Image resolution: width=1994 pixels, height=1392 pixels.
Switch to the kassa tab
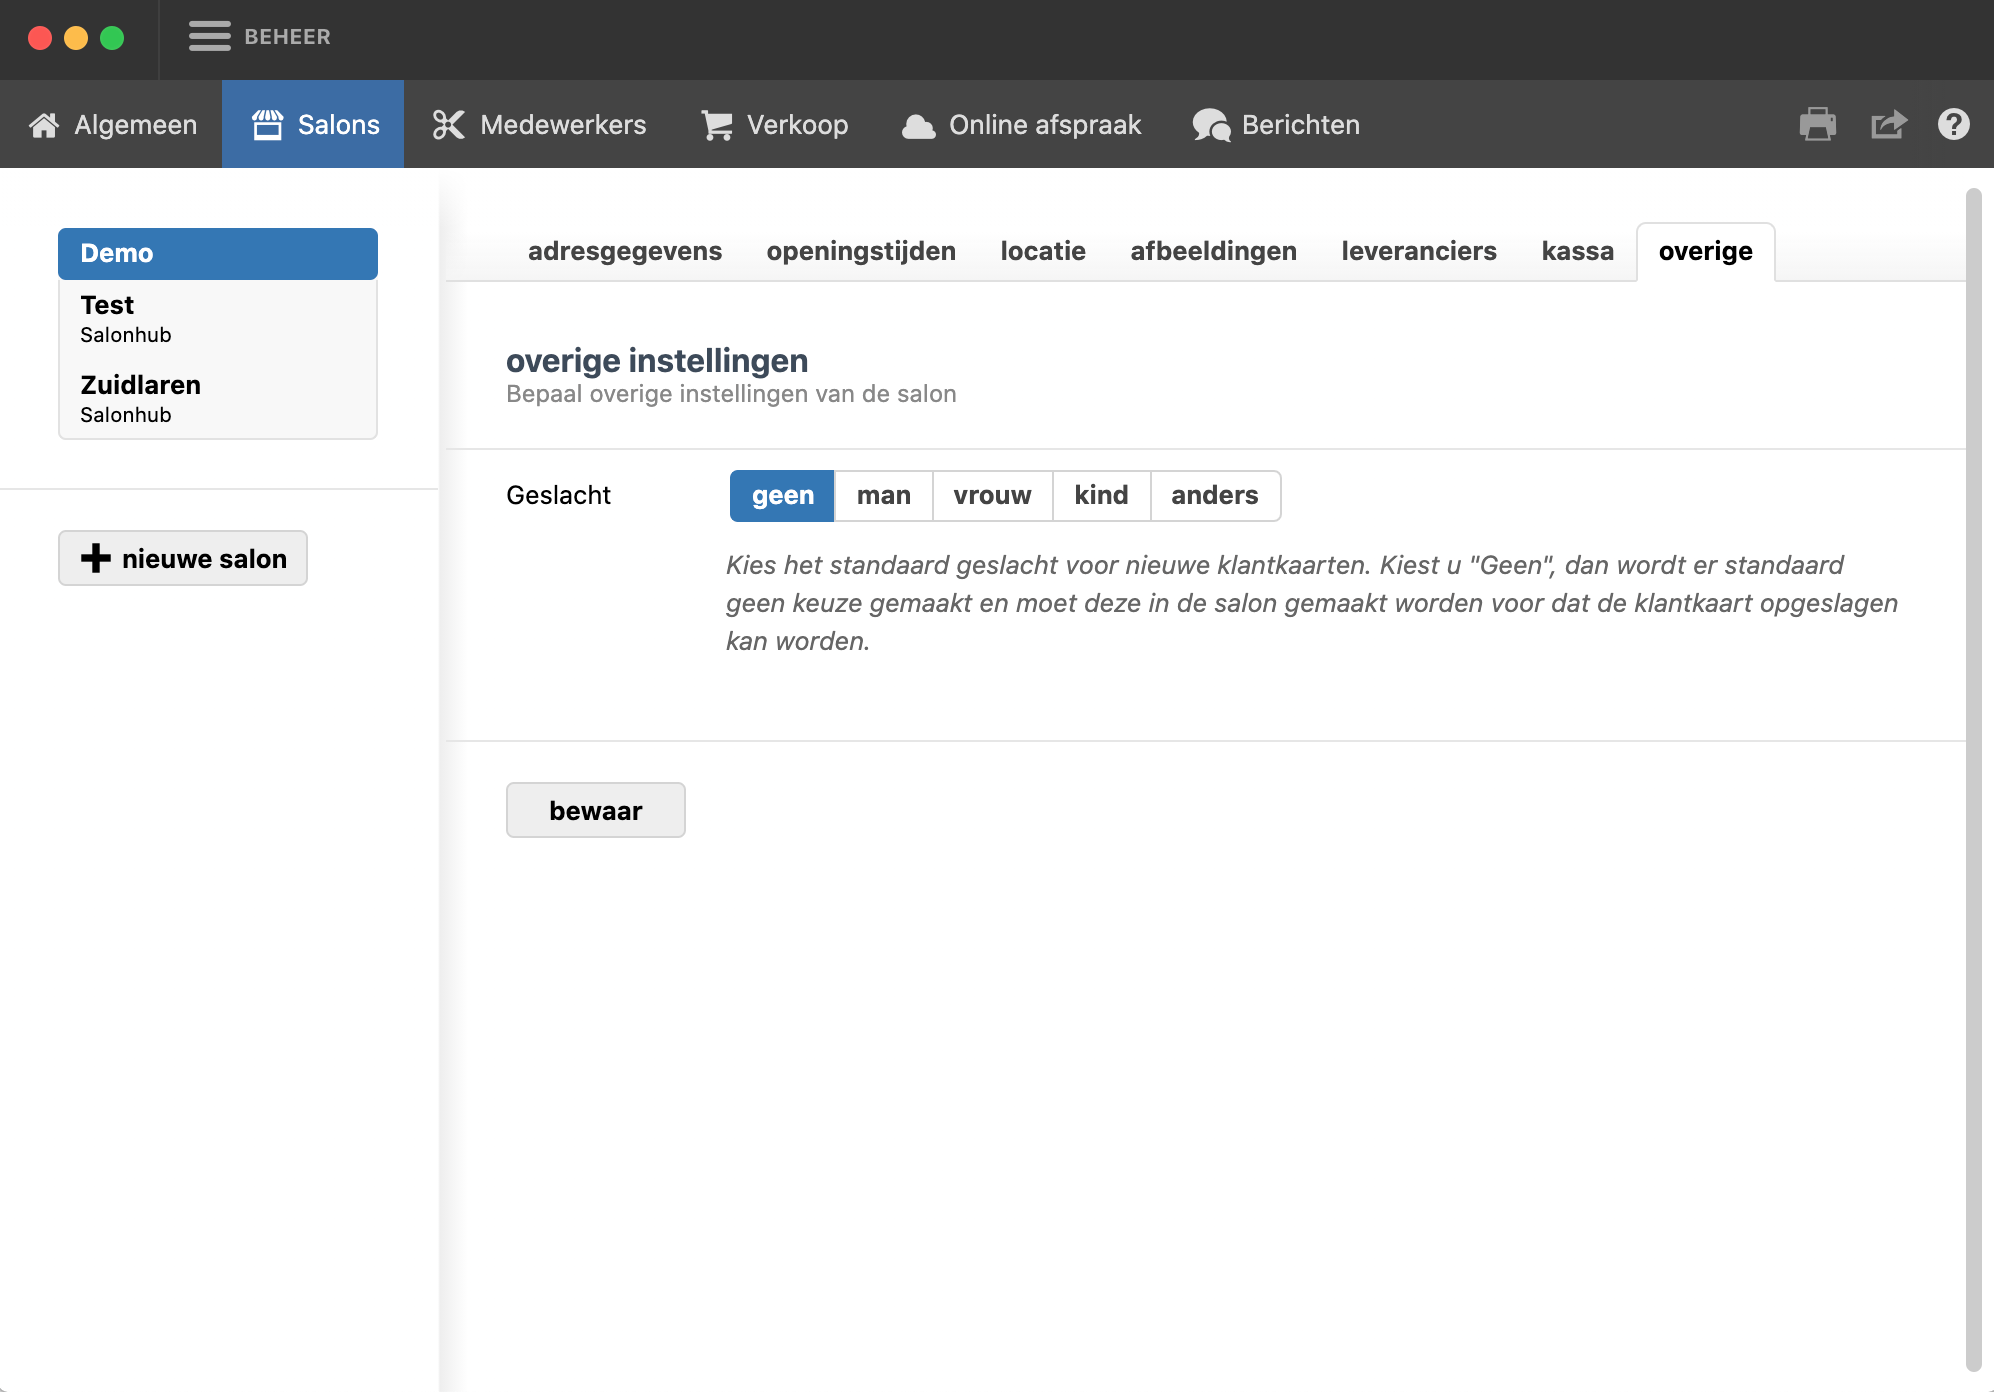[1577, 251]
